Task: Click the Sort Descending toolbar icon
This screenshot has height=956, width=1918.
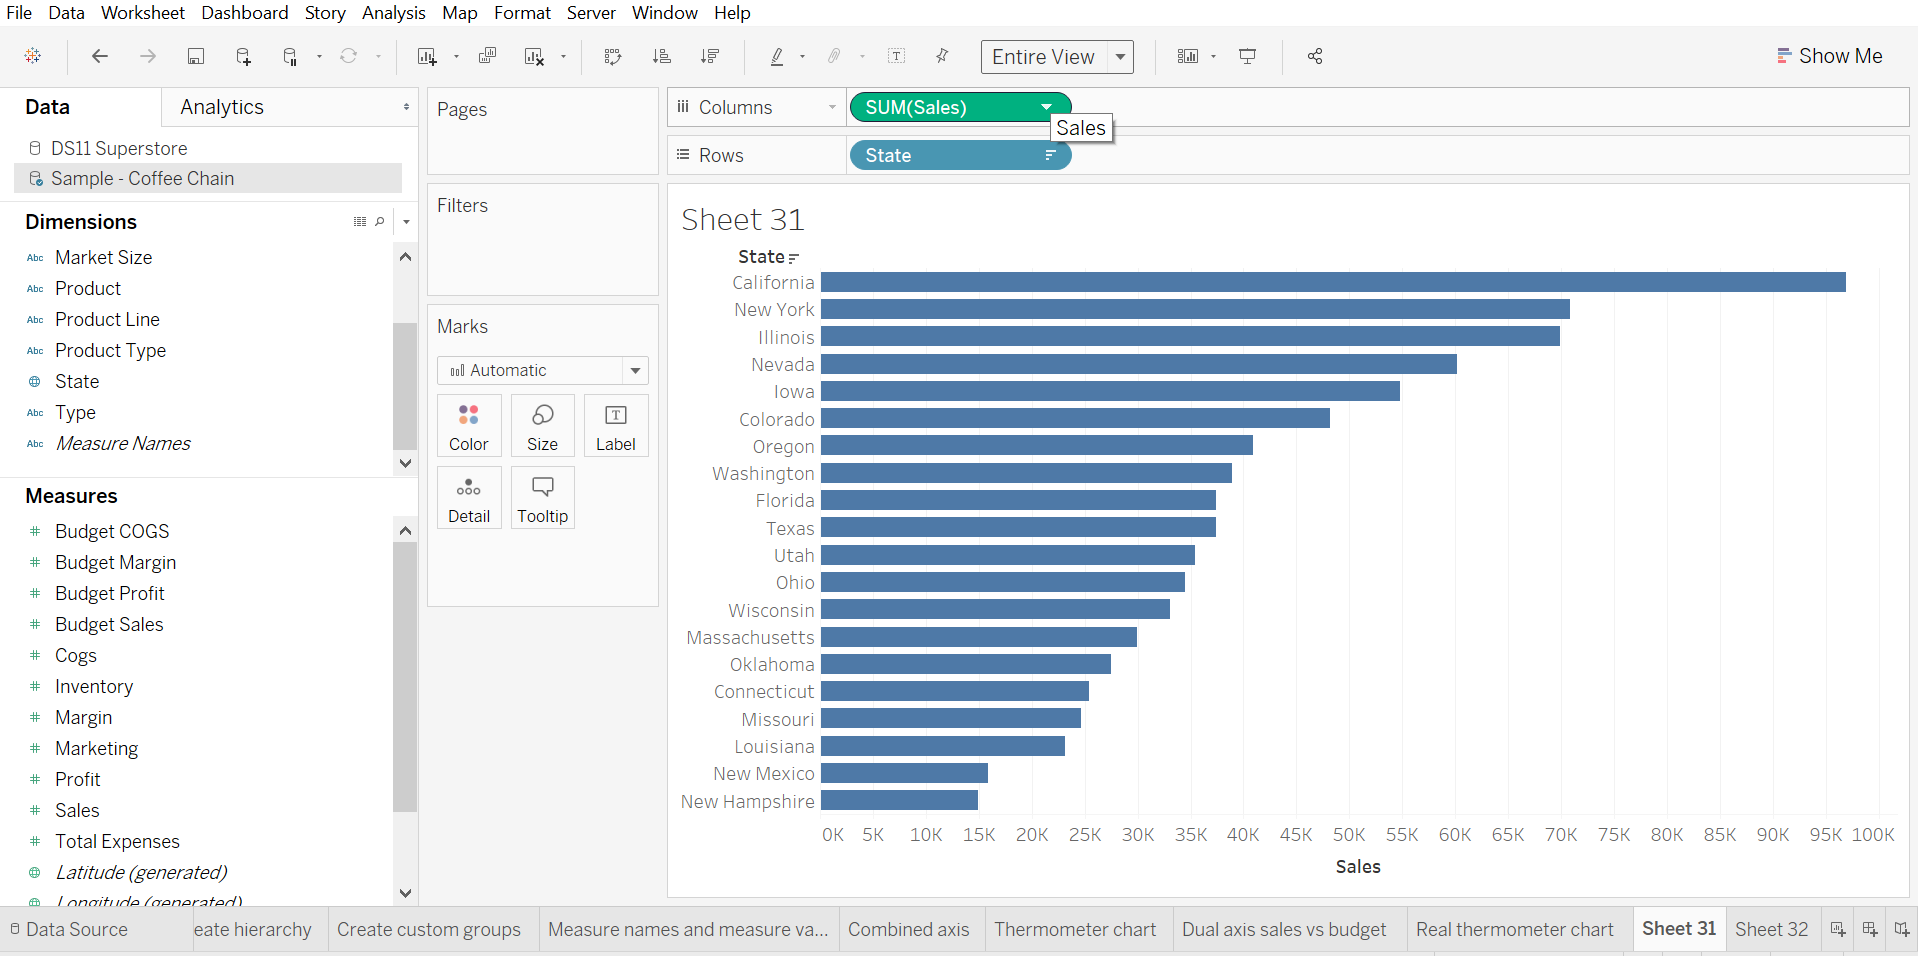Action: tap(710, 56)
